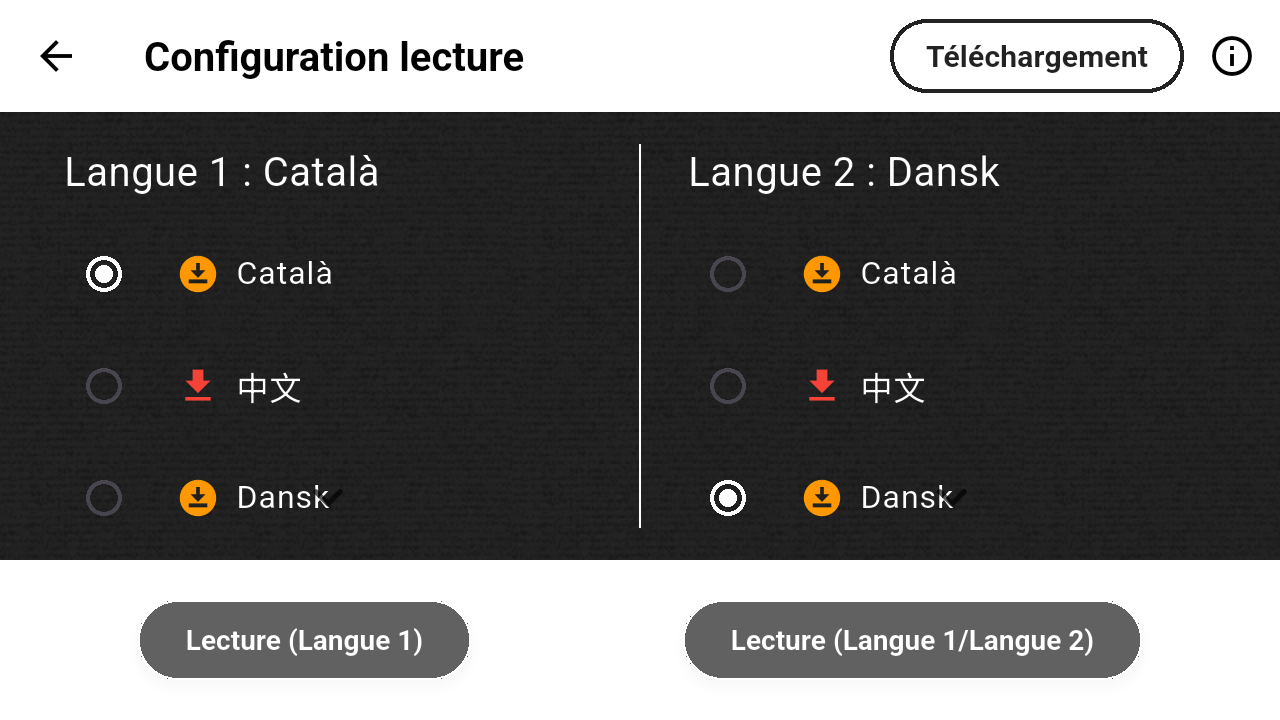Select Català radio button for Langue 2

(x=728, y=274)
